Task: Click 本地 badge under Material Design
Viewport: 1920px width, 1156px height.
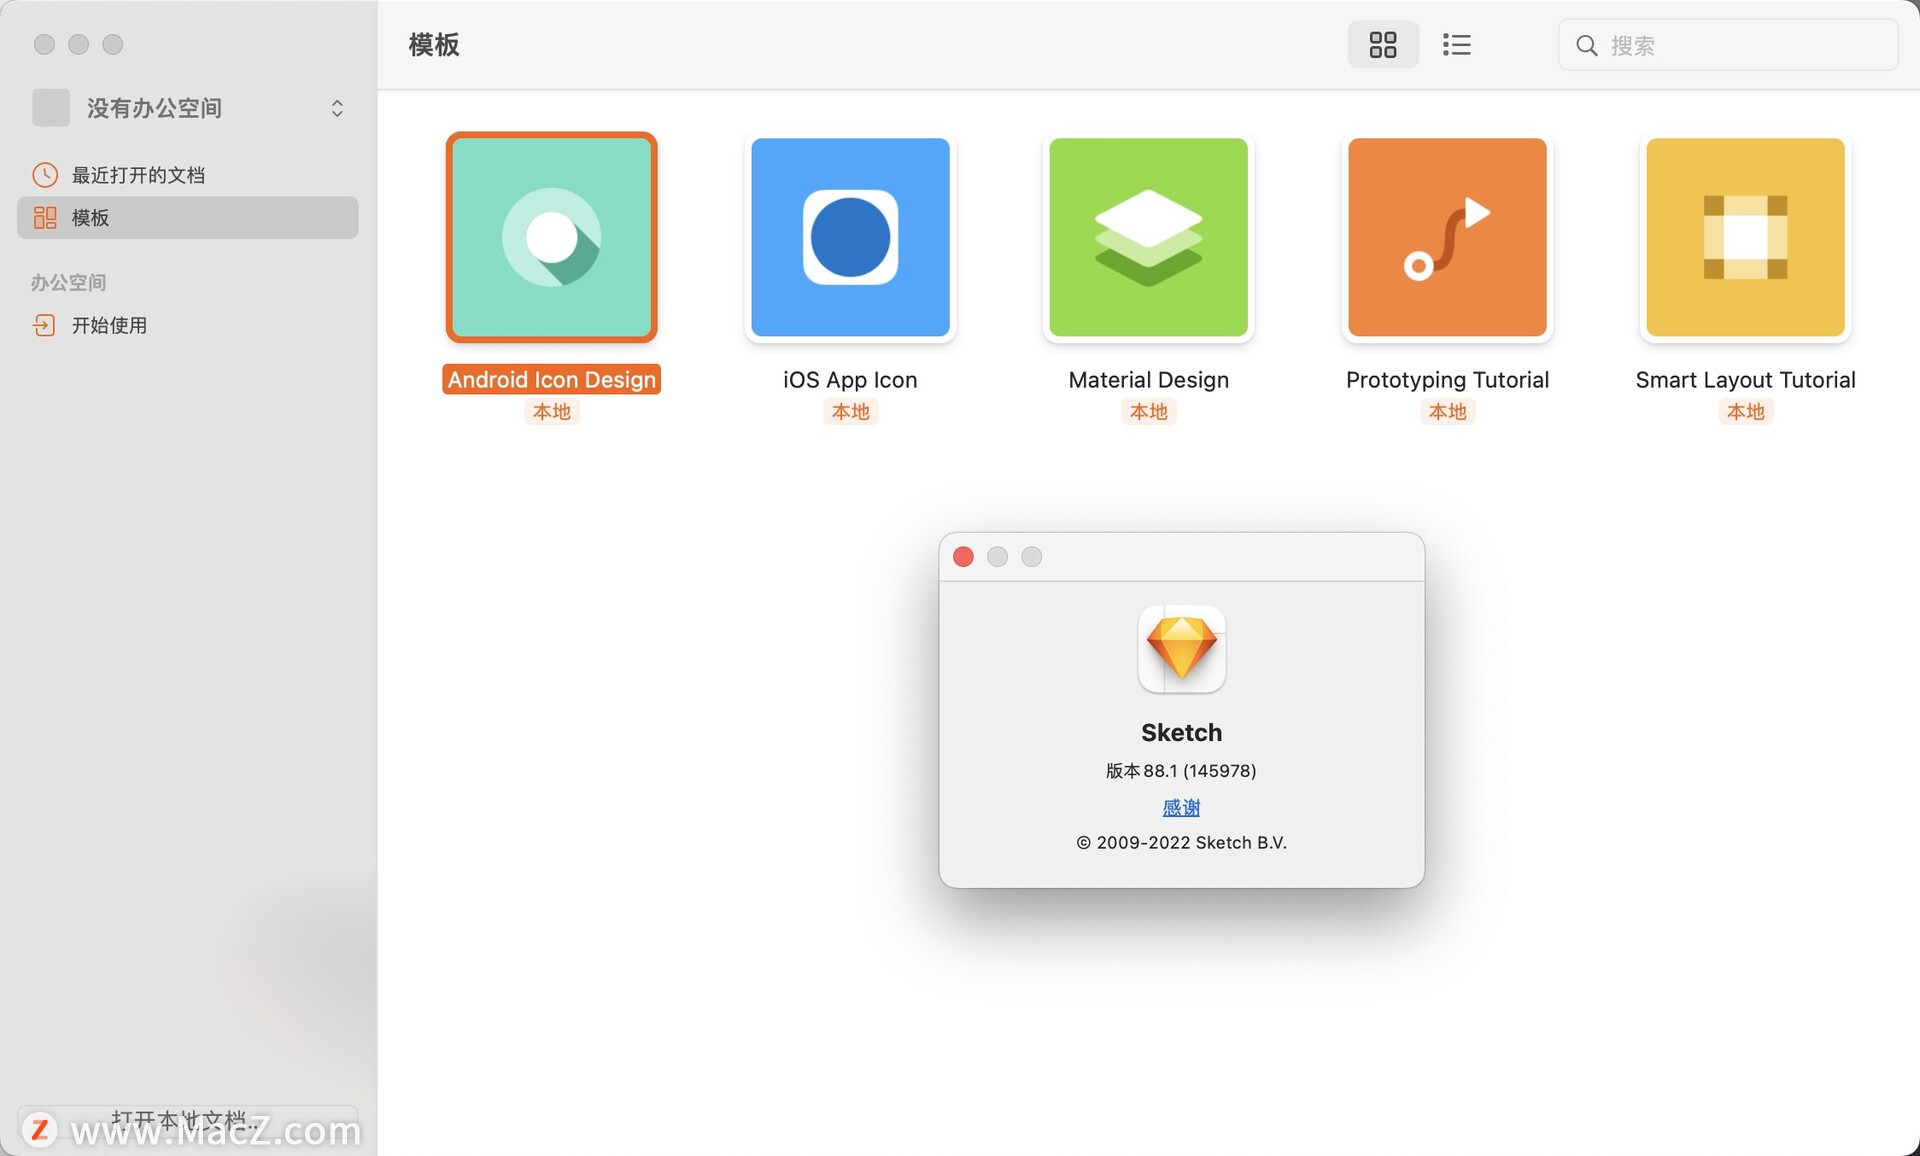Action: 1148,412
